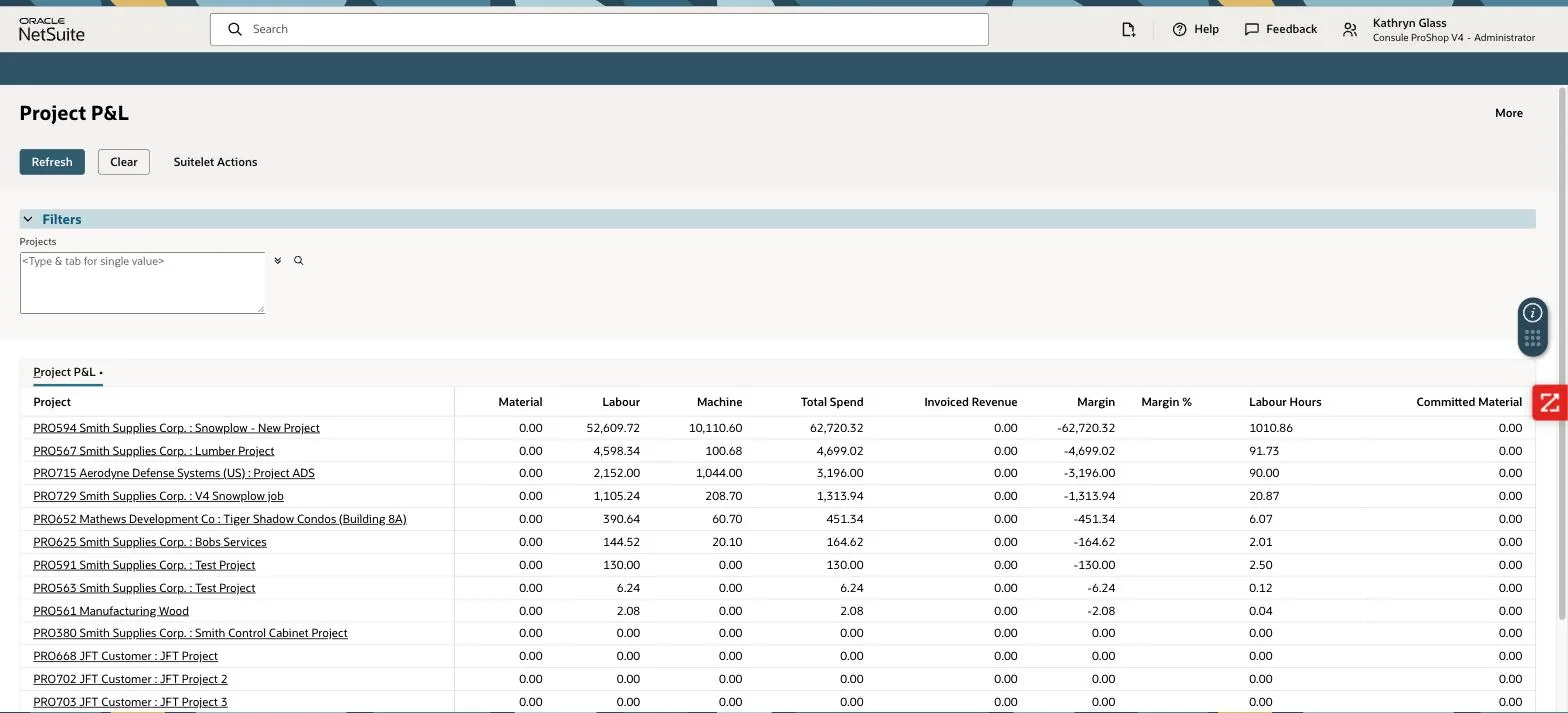Open PRO567 Lumber Project link
Image resolution: width=1568 pixels, height=713 pixels.
pos(153,451)
